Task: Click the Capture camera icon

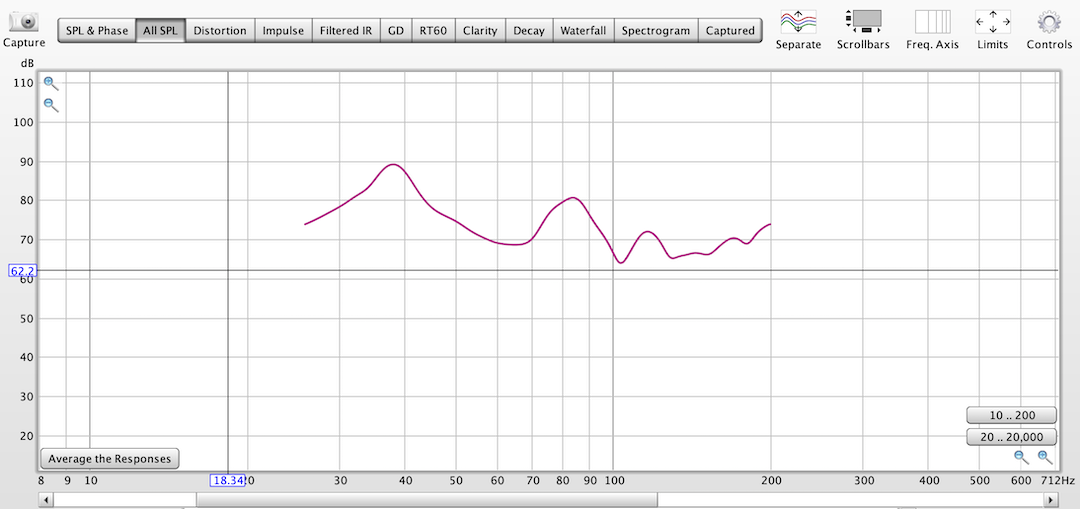Action: [24, 22]
